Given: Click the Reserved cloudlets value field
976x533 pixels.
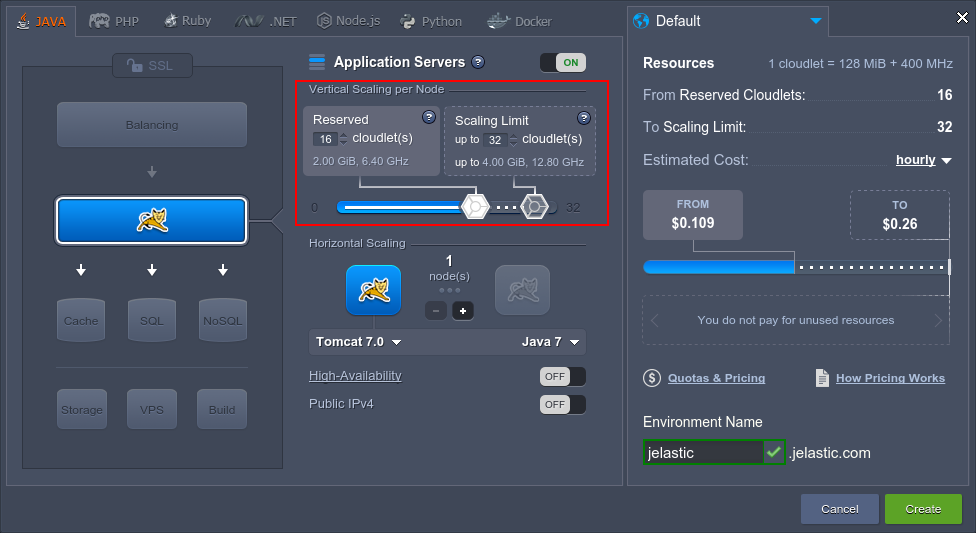Looking at the screenshot, I should [325, 139].
